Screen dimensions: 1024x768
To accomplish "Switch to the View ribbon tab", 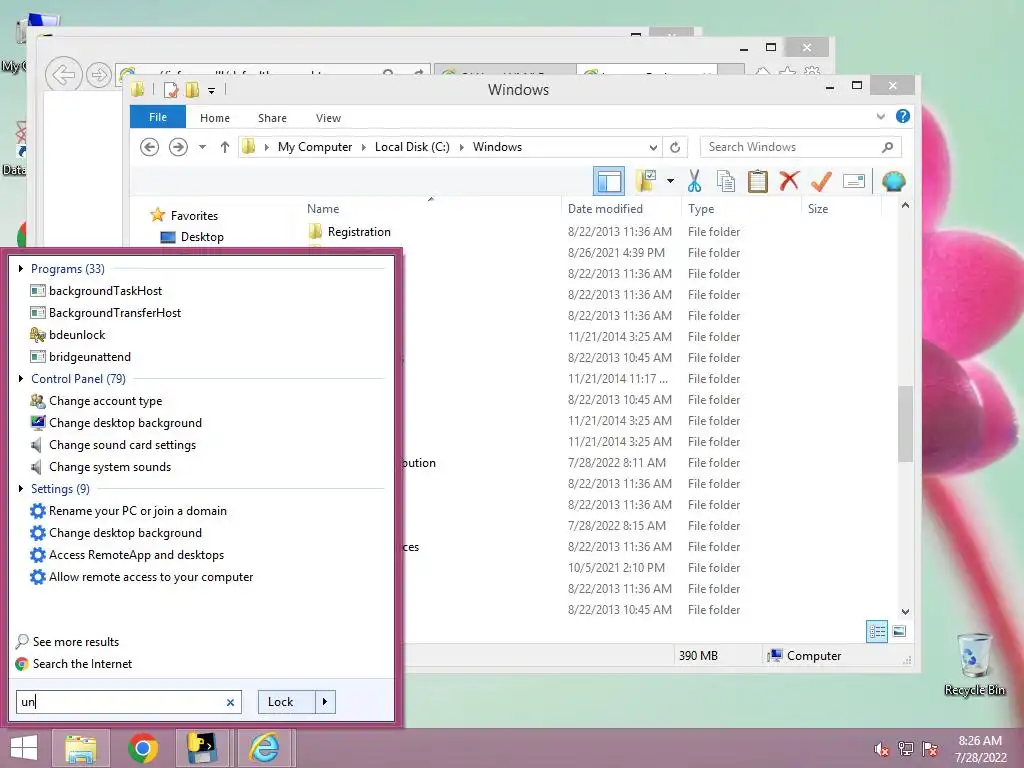I will pyautogui.click(x=328, y=118).
